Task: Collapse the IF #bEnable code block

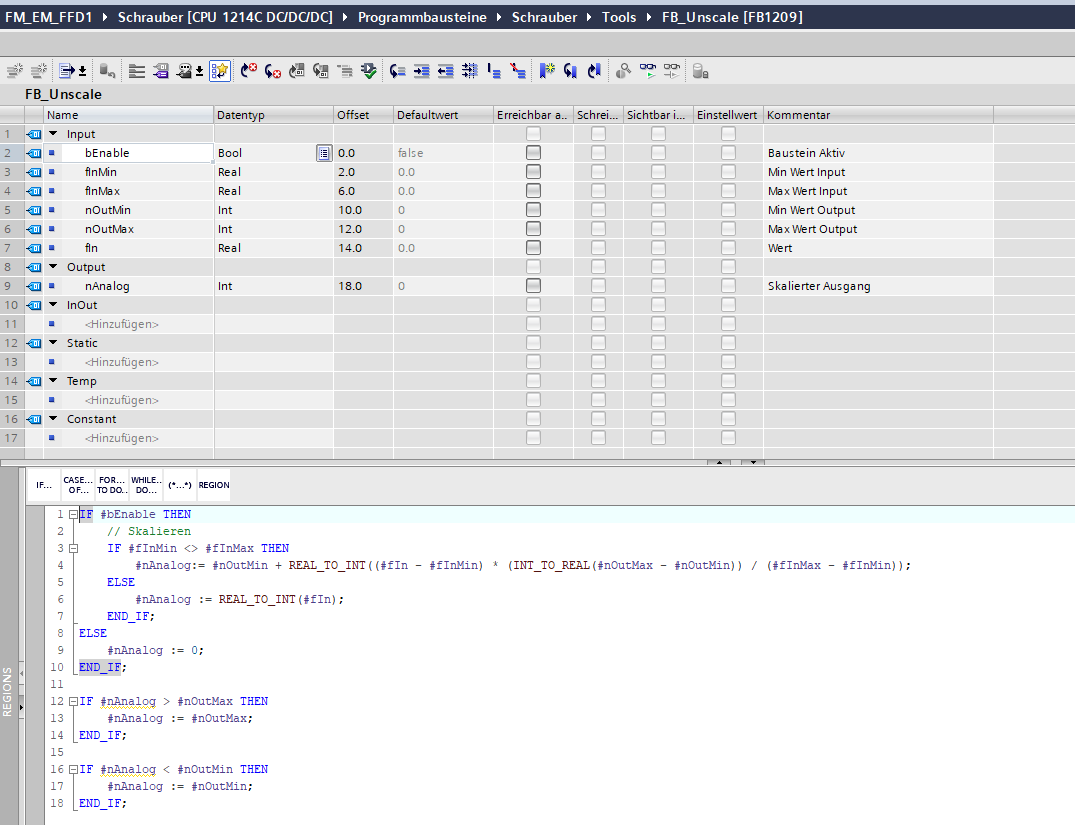Action: (x=73, y=515)
